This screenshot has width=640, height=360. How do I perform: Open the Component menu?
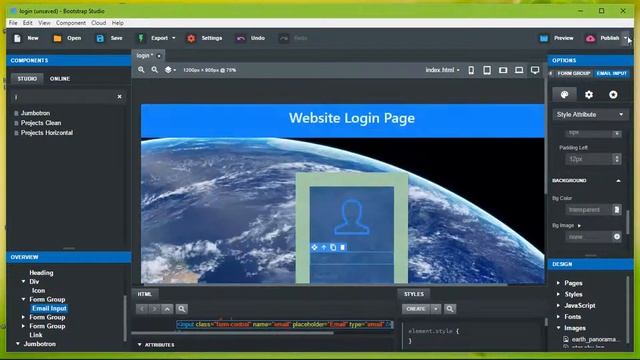tap(71, 23)
